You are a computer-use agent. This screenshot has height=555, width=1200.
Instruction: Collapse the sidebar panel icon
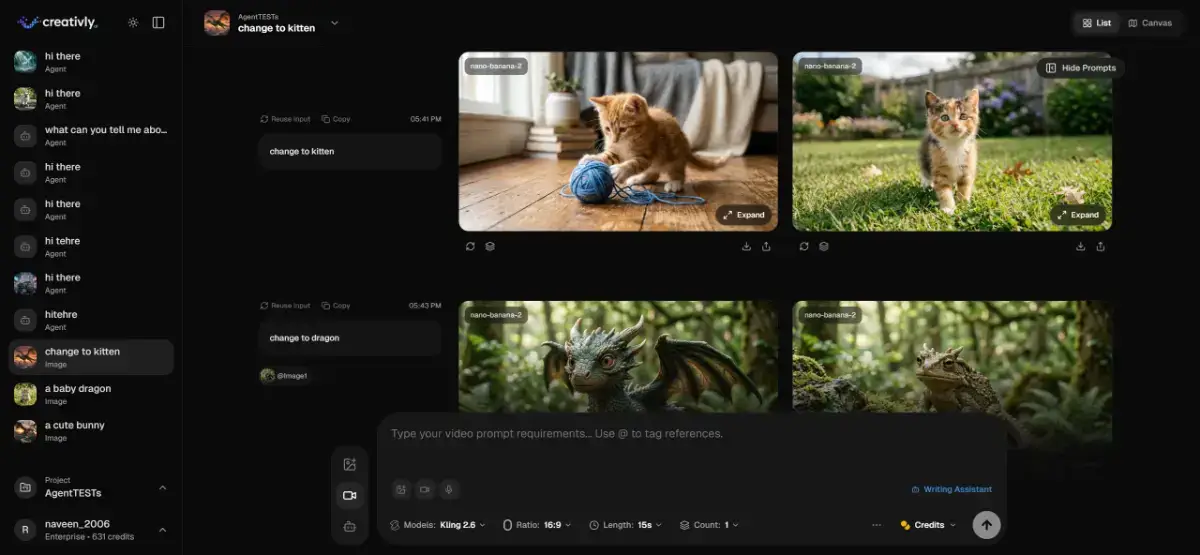click(x=158, y=22)
